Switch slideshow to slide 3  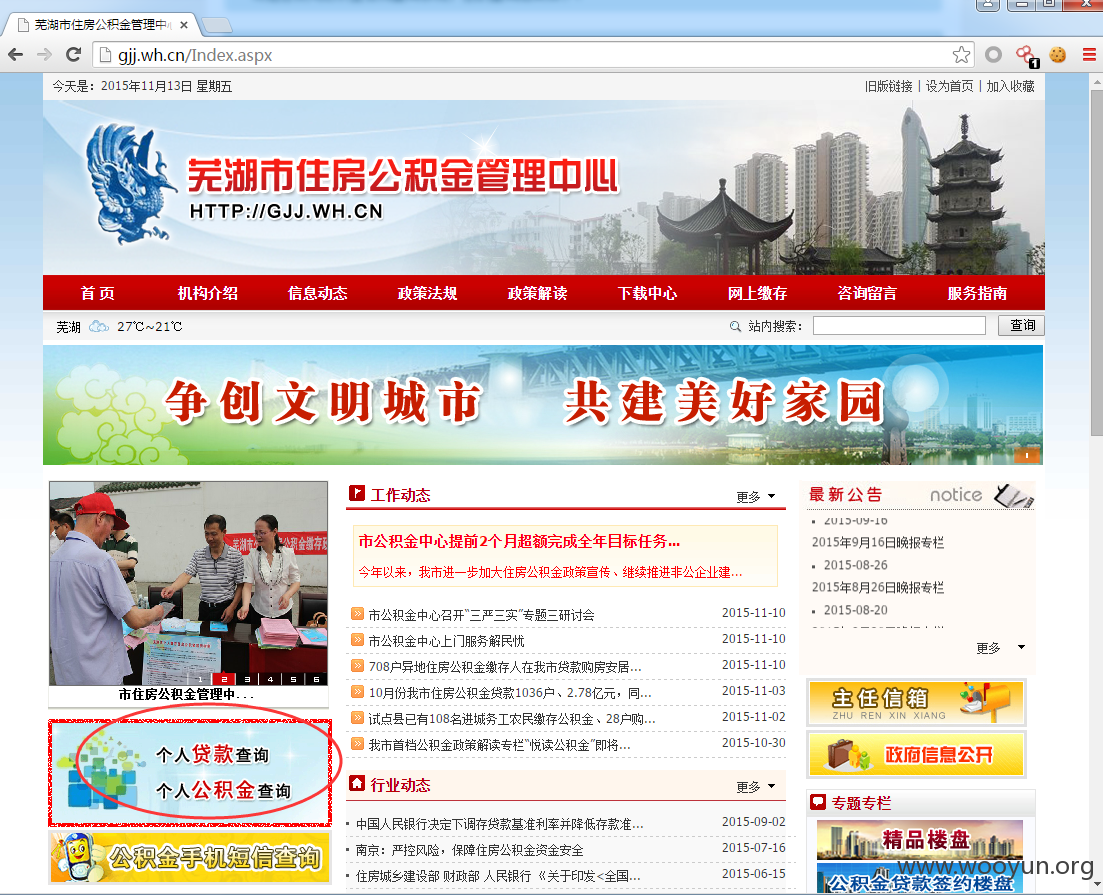point(247,679)
